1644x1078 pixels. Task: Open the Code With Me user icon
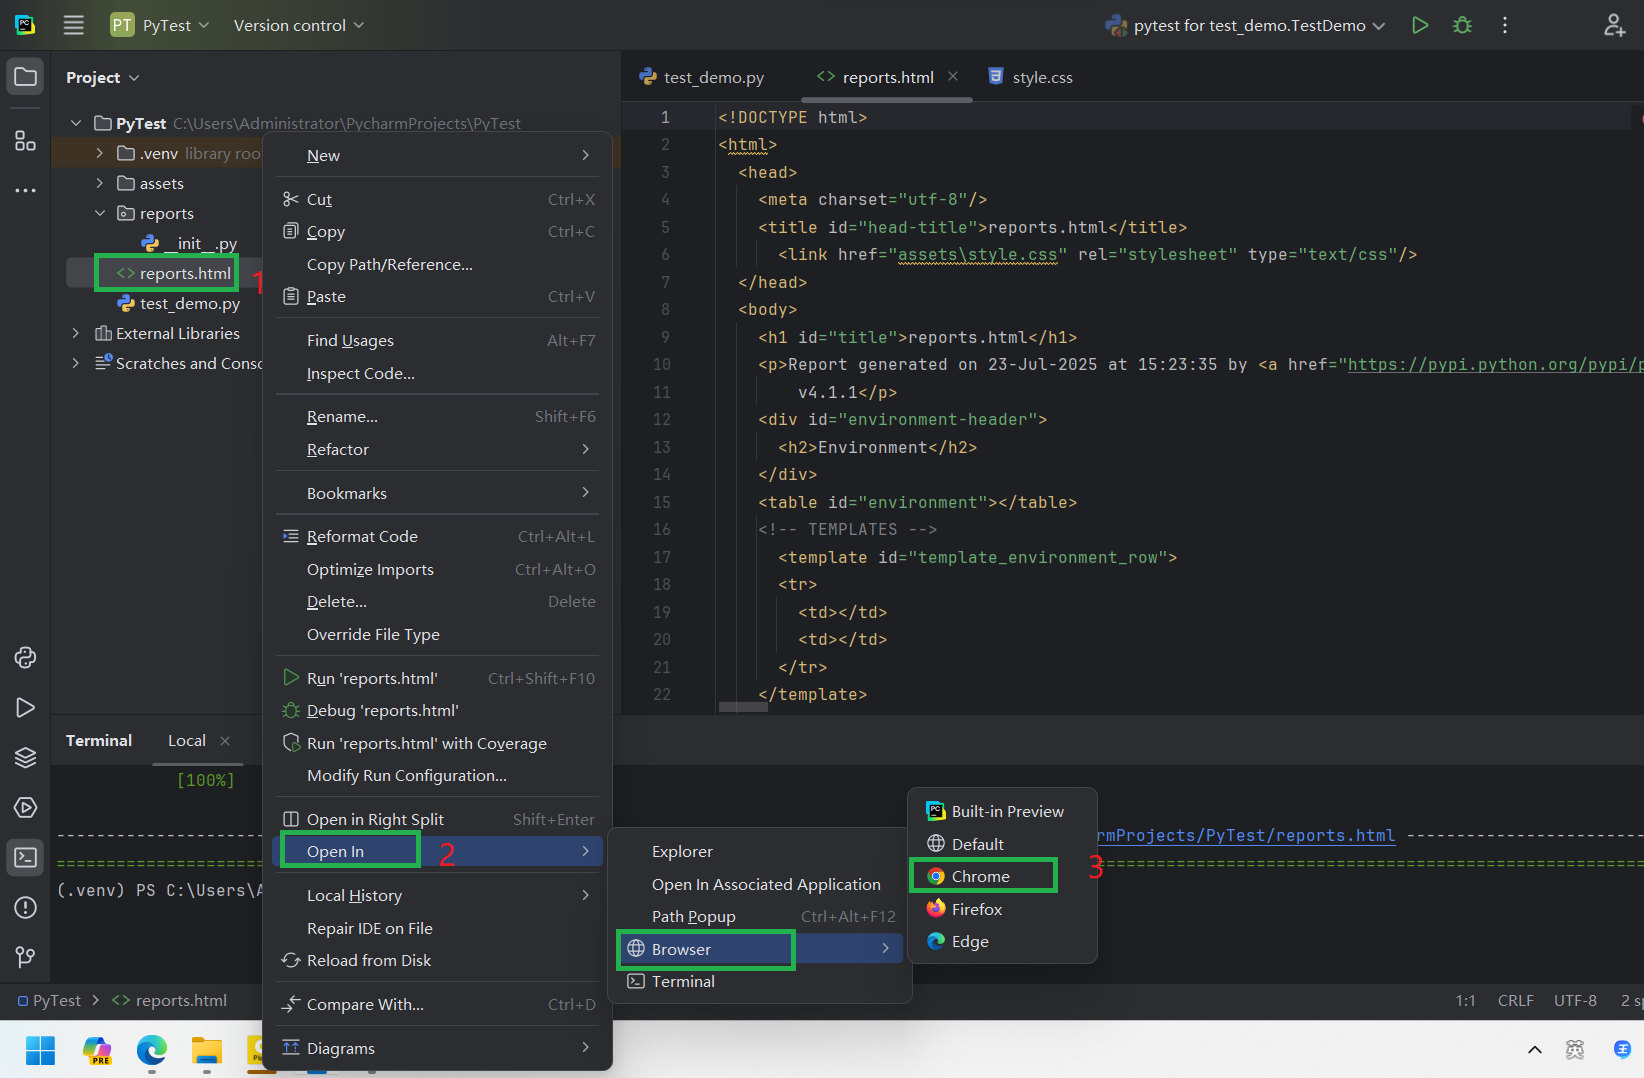coord(1614,25)
